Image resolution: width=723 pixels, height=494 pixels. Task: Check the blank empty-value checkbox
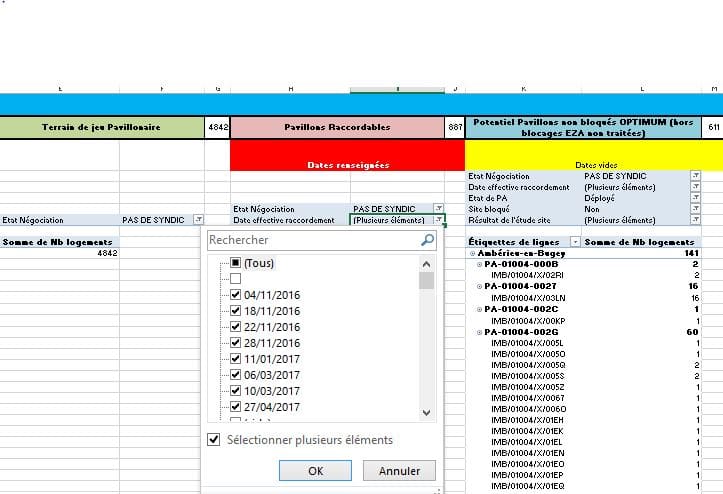tap(235, 279)
